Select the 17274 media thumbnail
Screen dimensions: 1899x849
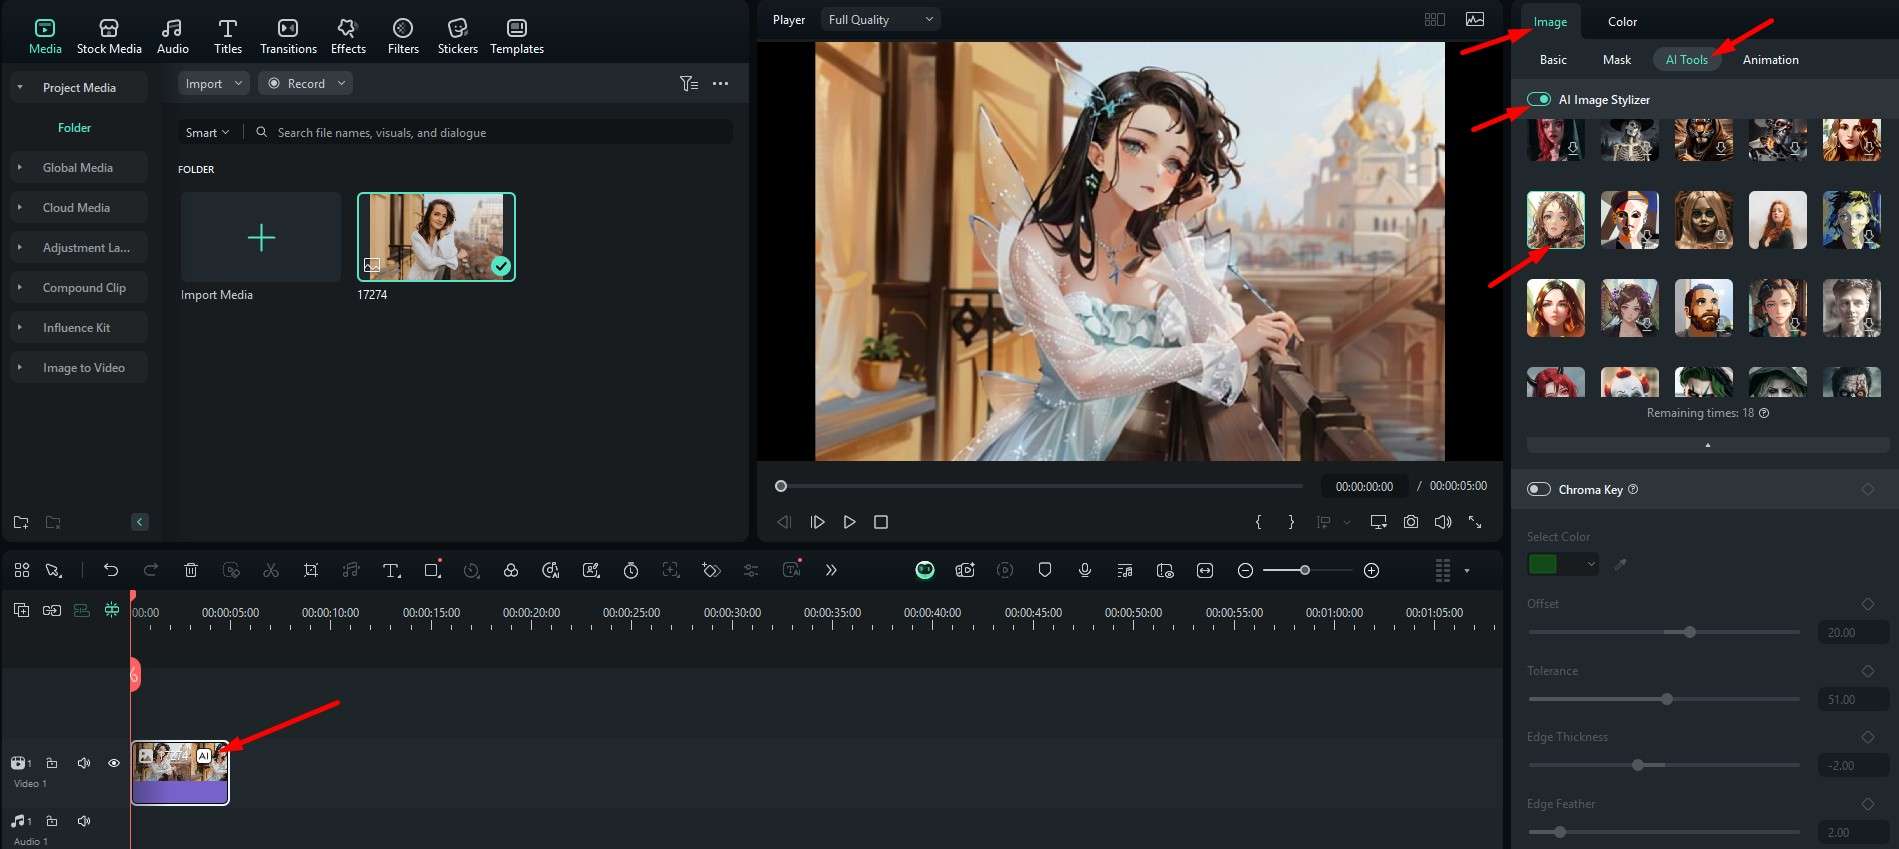436,237
